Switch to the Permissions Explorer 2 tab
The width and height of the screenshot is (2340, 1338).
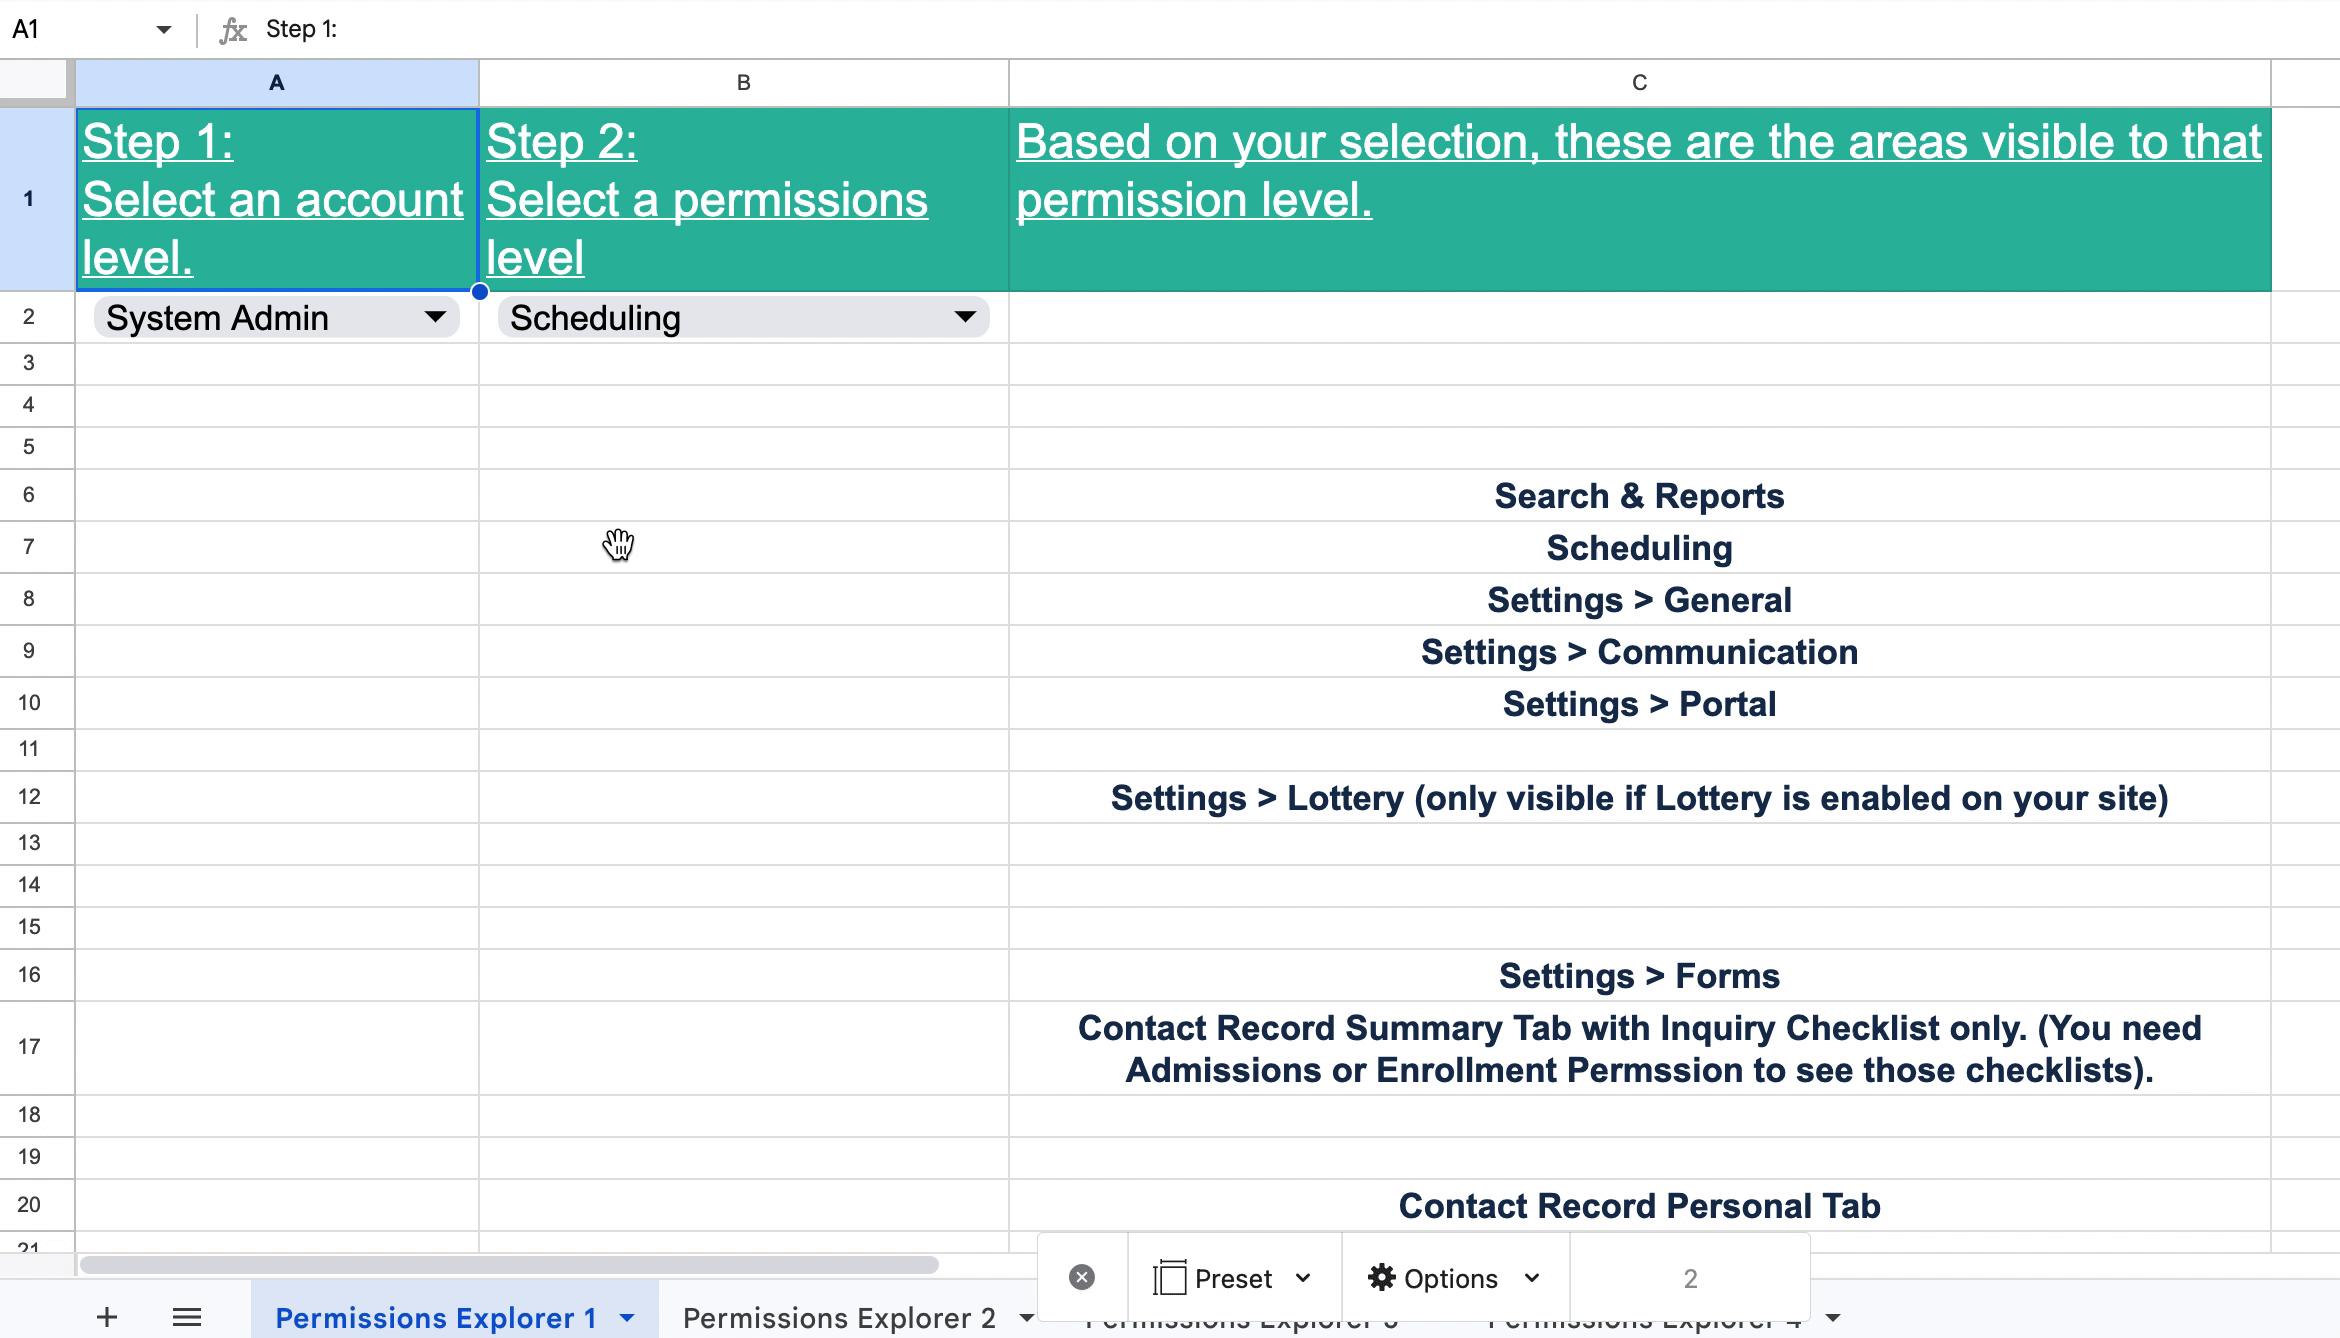point(838,1318)
